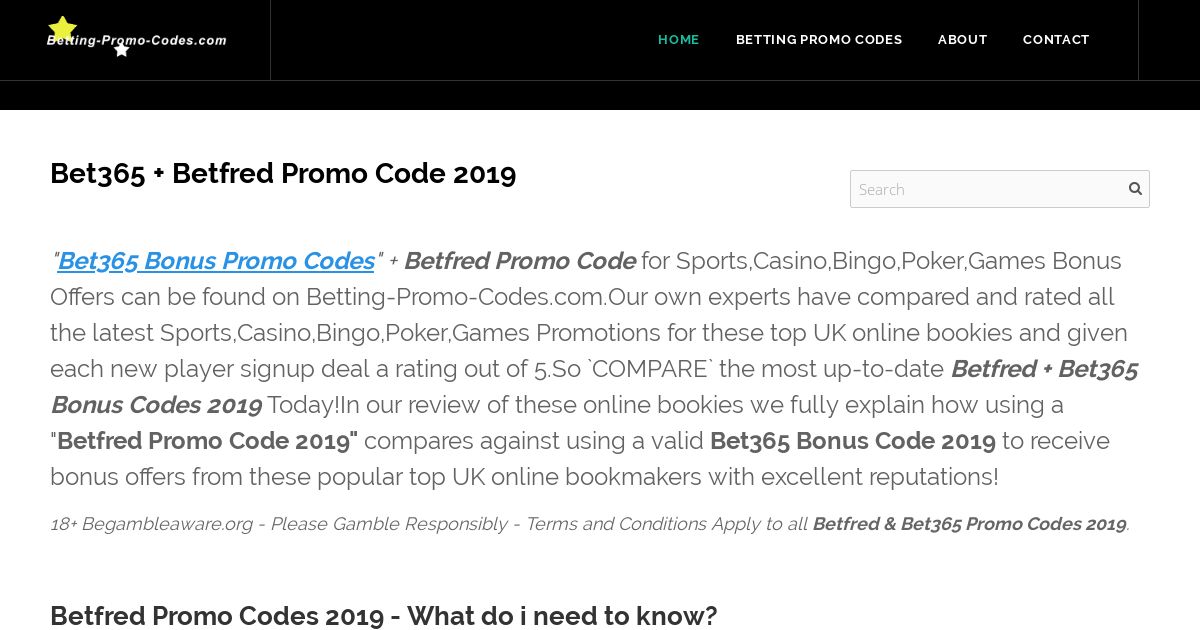Follow the Bet365 Bonus Promo Codes link
The height and width of the screenshot is (630, 1200).
click(216, 261)
